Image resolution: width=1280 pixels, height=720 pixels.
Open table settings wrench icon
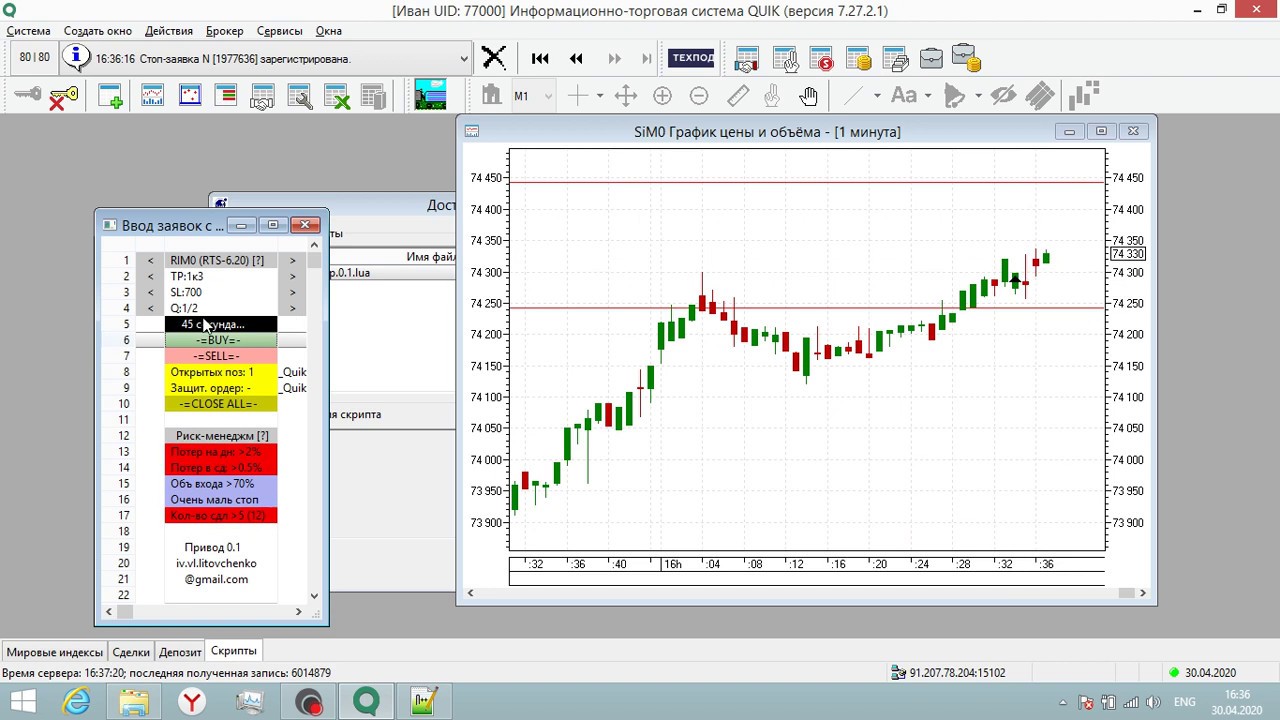coord(299,96)
